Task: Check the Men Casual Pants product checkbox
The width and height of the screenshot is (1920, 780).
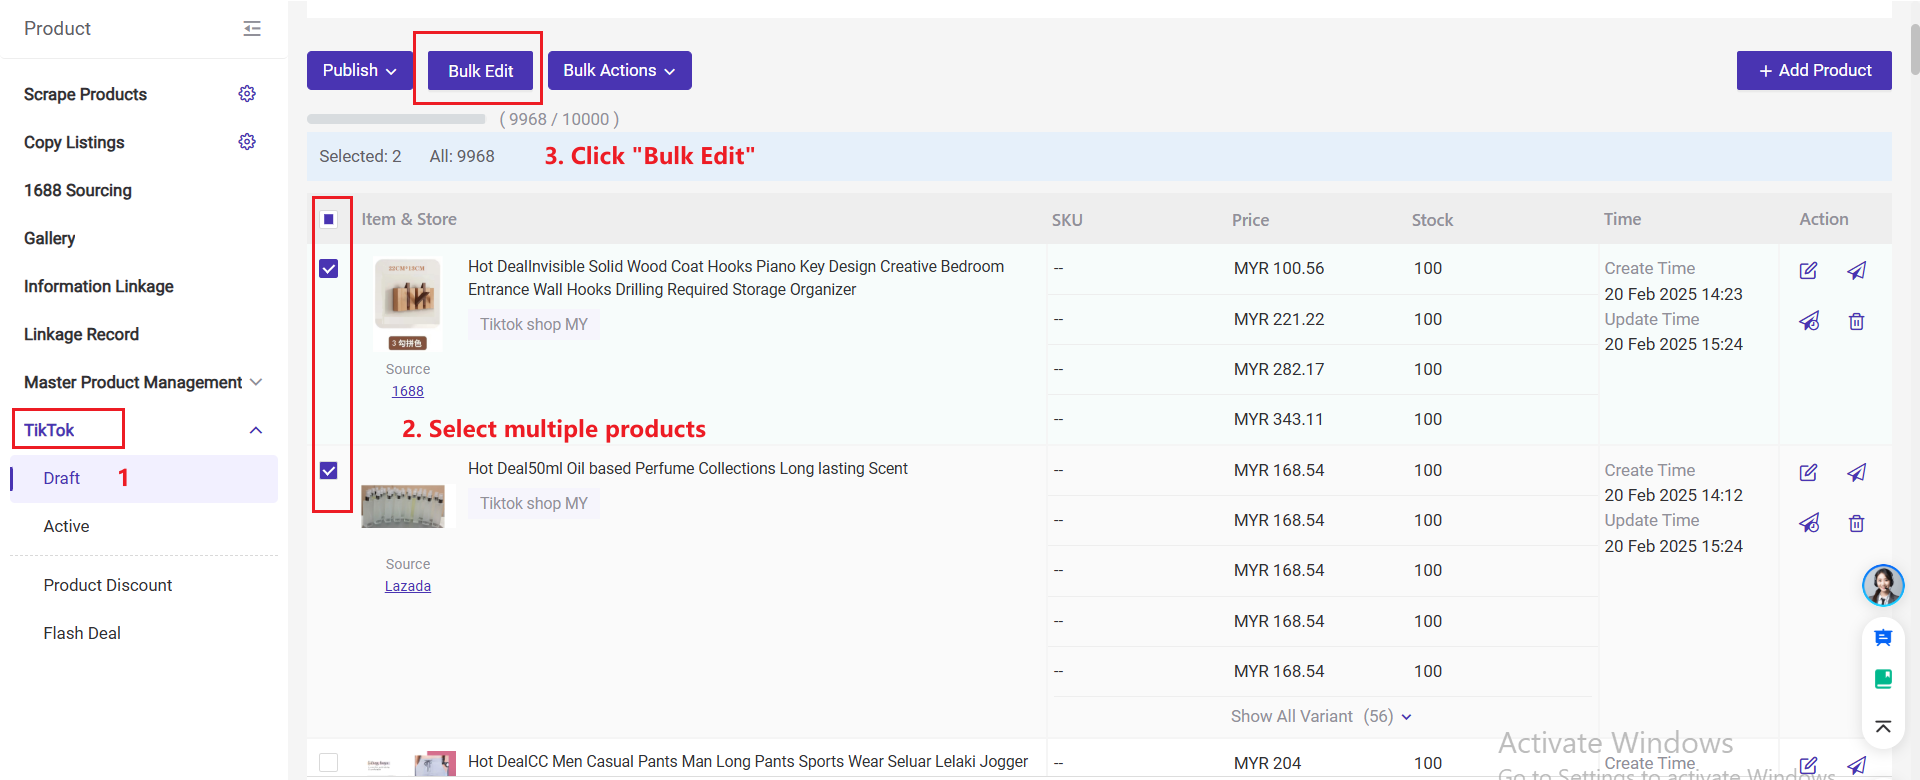Action: click(x=329, y=762)
